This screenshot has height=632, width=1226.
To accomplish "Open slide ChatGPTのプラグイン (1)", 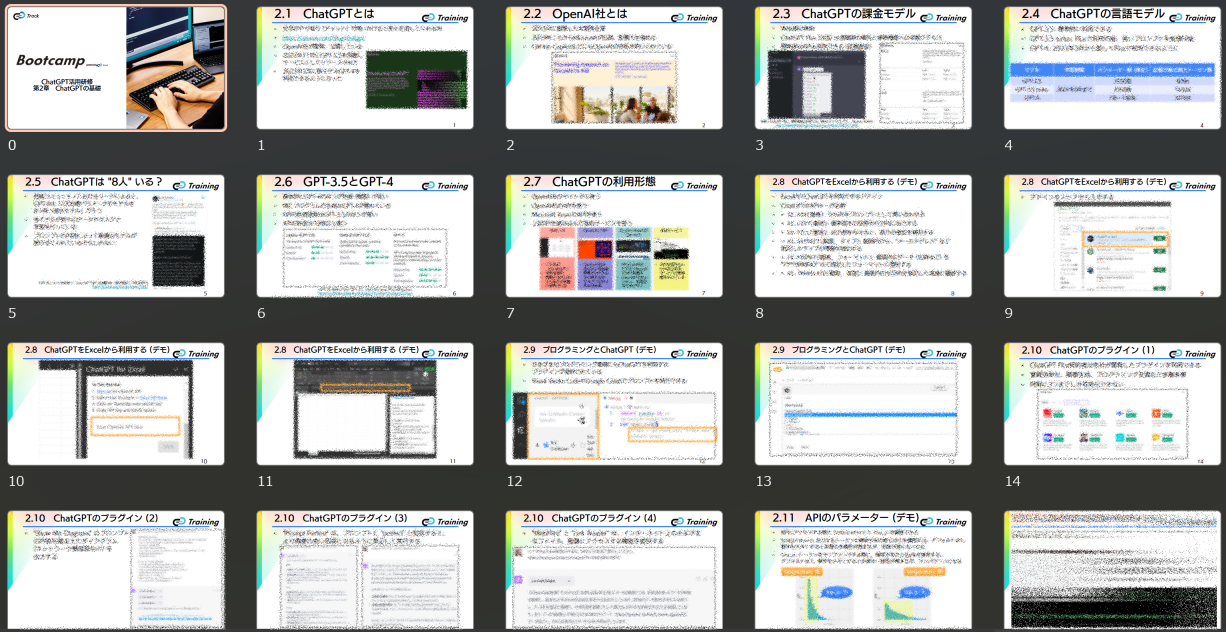I will pyautogui.click(x=1112, y=404).
